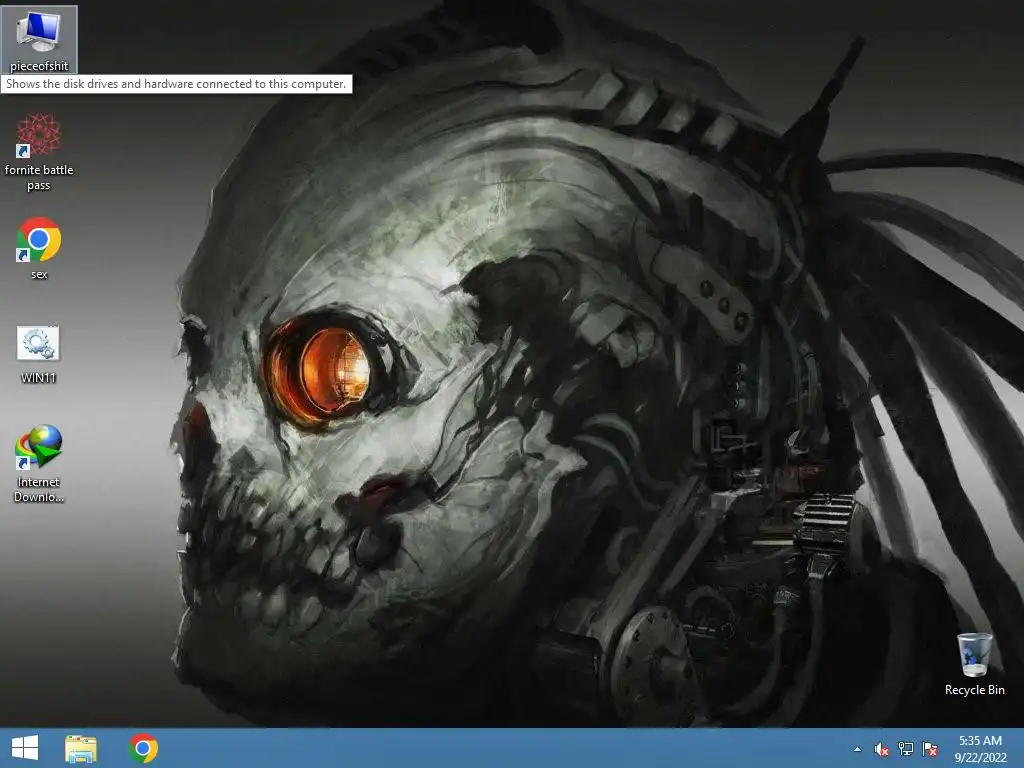Click the 'Internet Downlo...' label text
This screenshot has width=1024, height=768.
point(39,489)
